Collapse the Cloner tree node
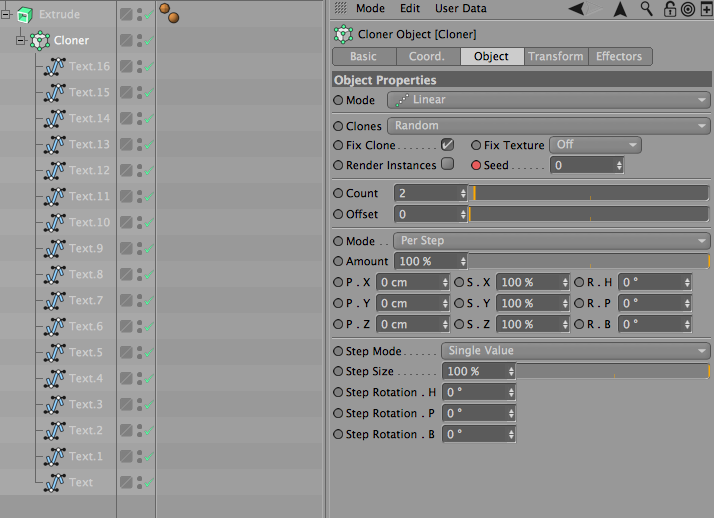 [20, 41]
